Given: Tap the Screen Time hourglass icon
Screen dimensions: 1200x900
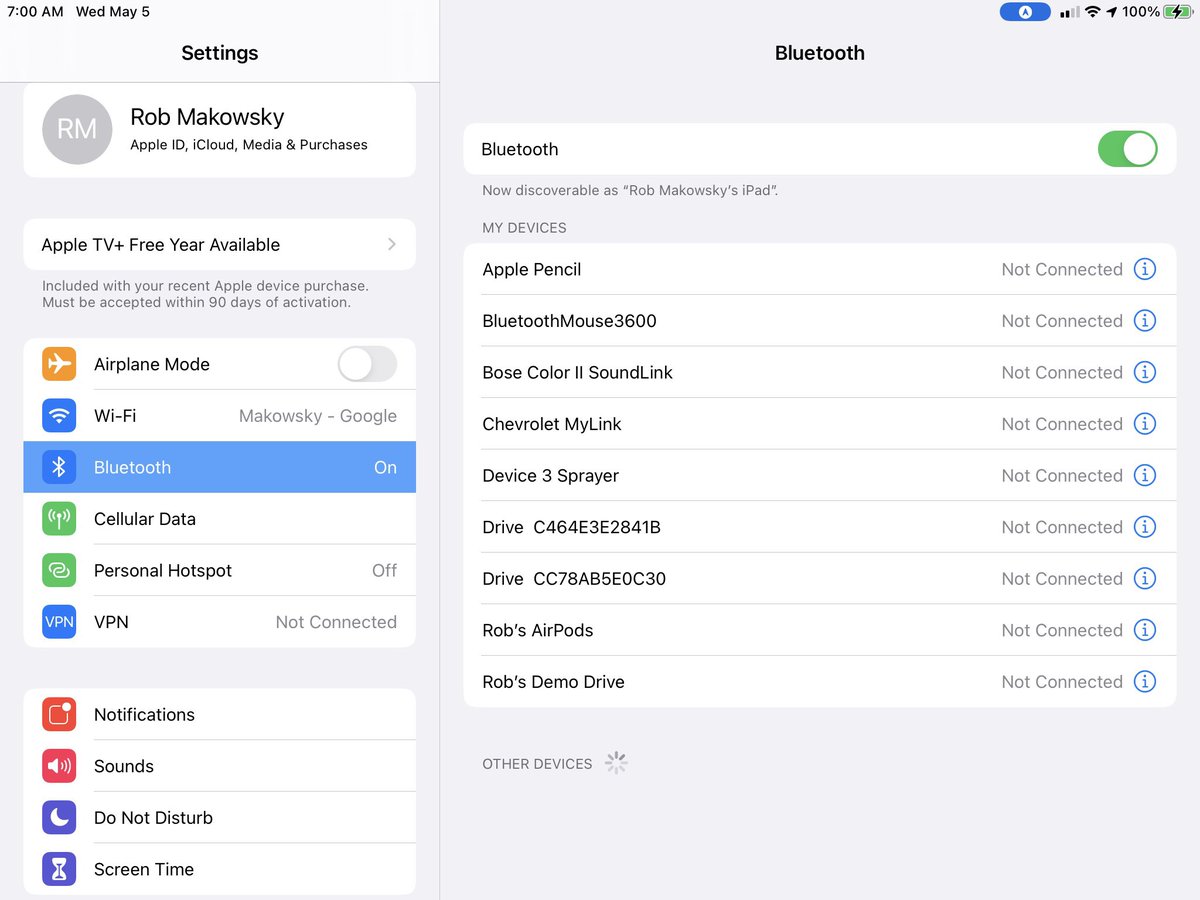Looking at the screenshot, I should [x=59, y=869].
